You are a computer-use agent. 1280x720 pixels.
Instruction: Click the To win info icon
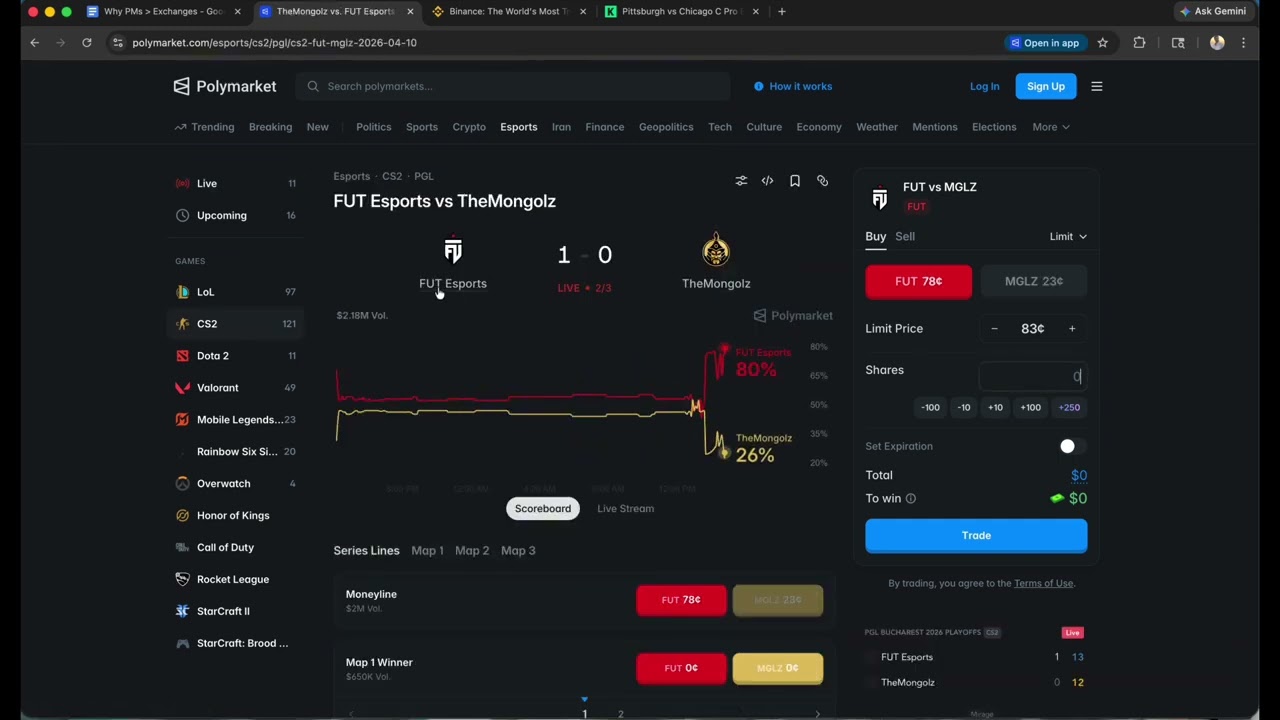coord(910,498)
